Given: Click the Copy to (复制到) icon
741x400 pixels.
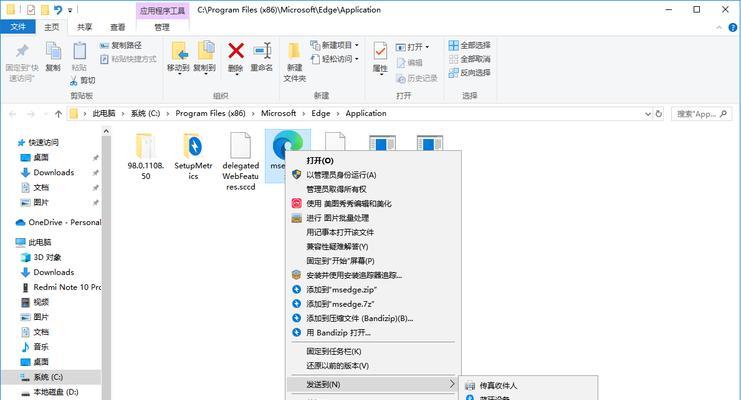Looking at the screenshot, I should (x=205, y=51).
